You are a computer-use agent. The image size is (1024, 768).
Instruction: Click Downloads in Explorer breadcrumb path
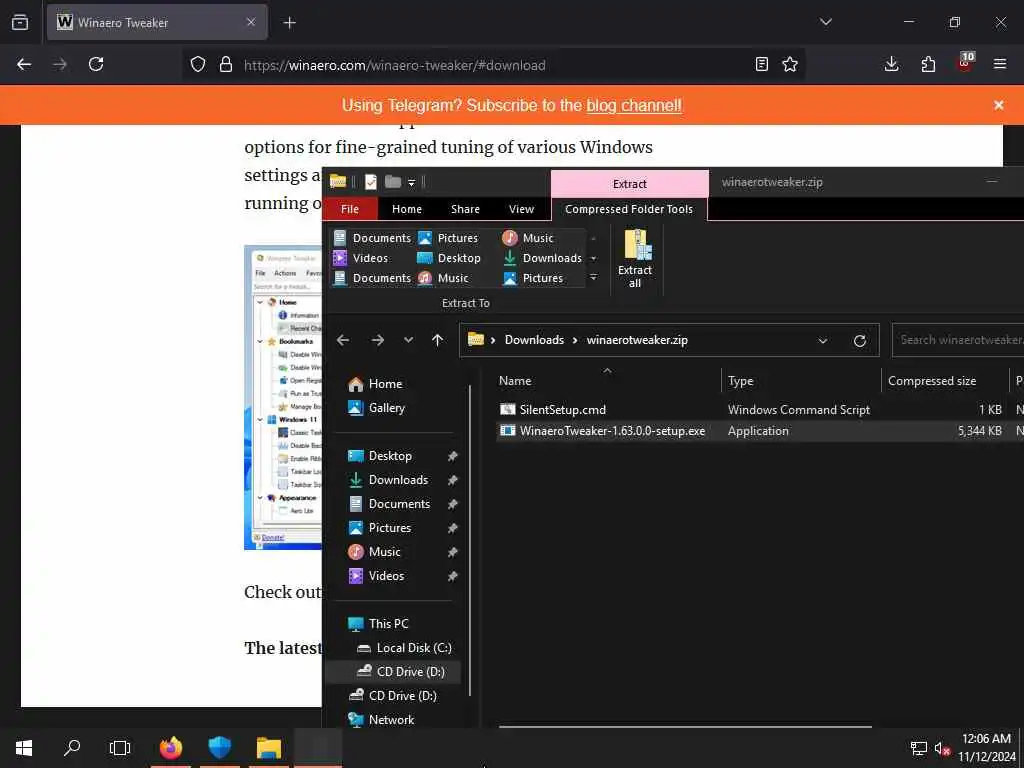[534, 340]
